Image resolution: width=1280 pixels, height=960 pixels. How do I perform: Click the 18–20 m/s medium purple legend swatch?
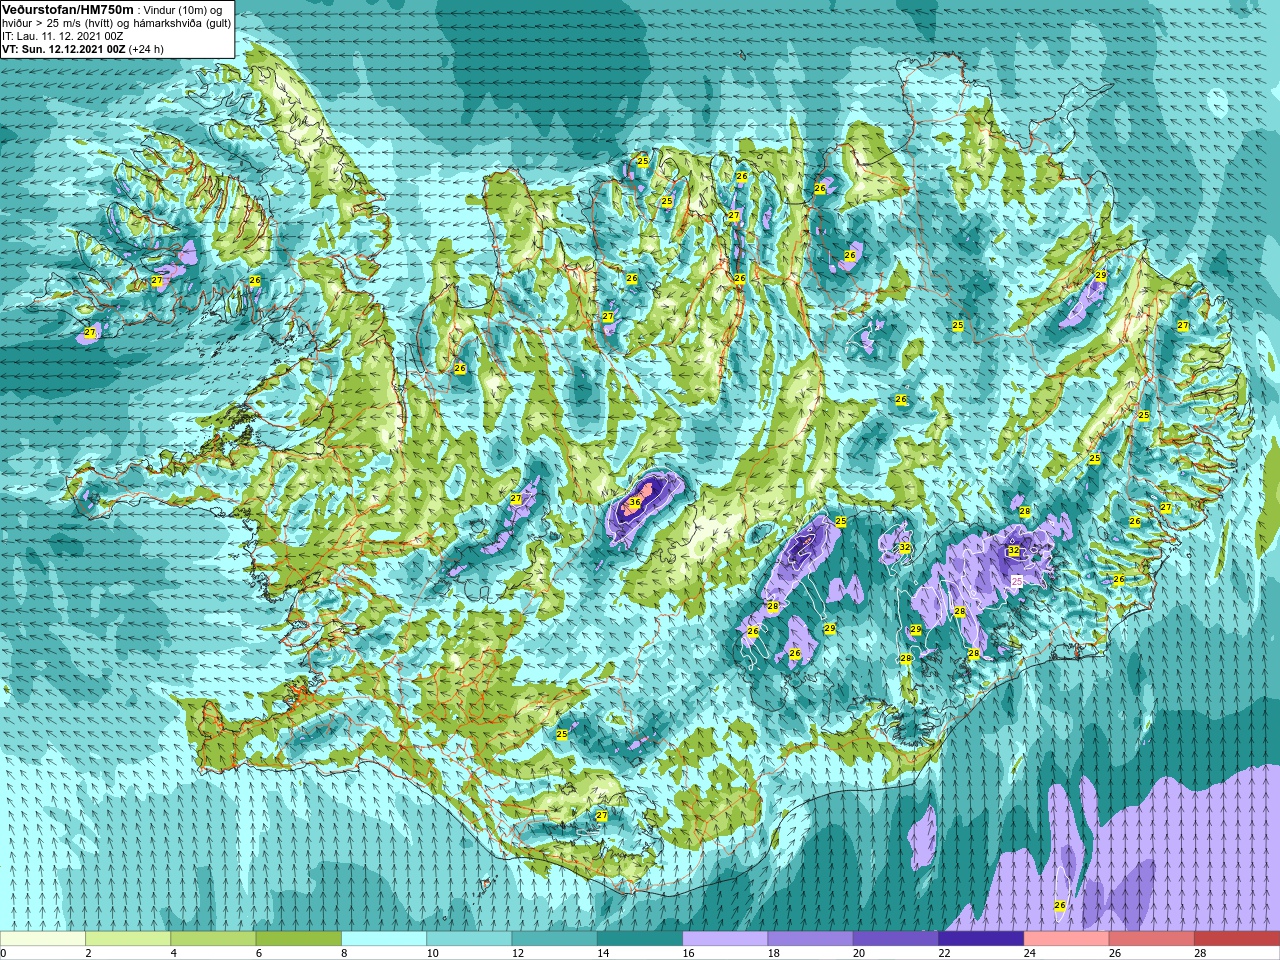(810, 939)
